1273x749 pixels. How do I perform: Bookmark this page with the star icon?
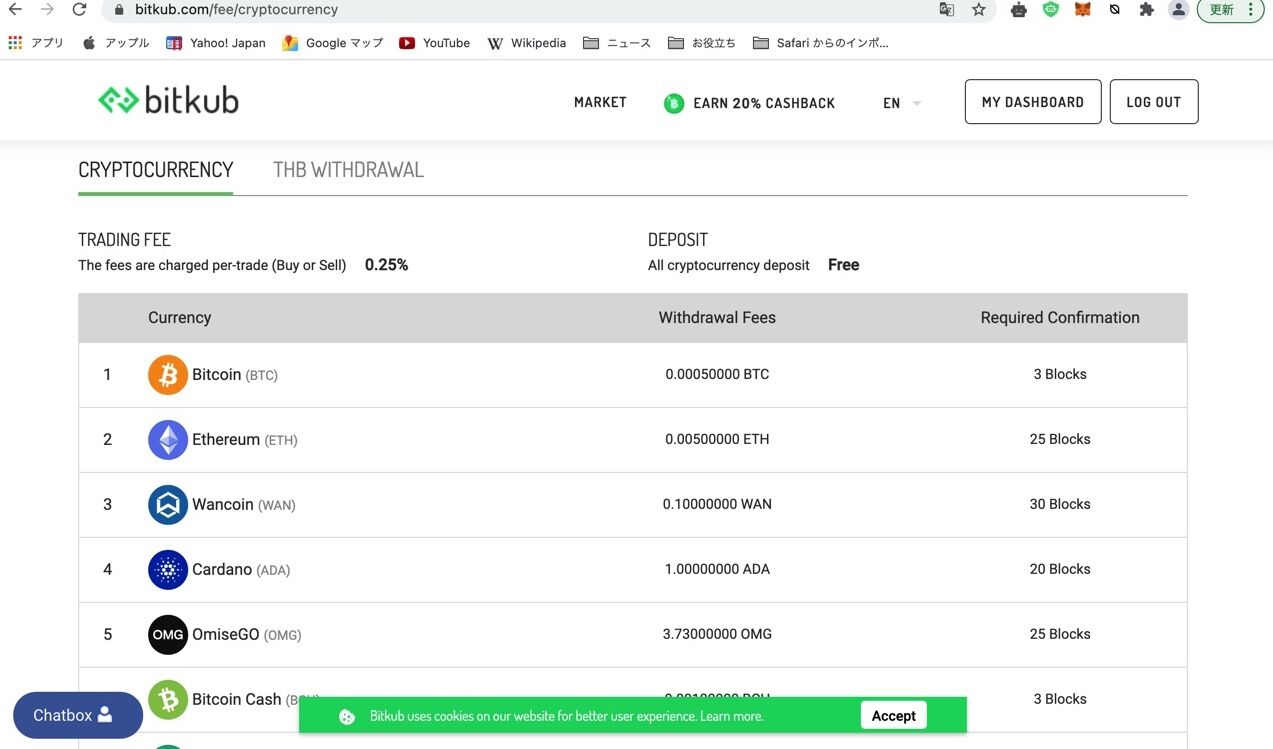[978, 9]
